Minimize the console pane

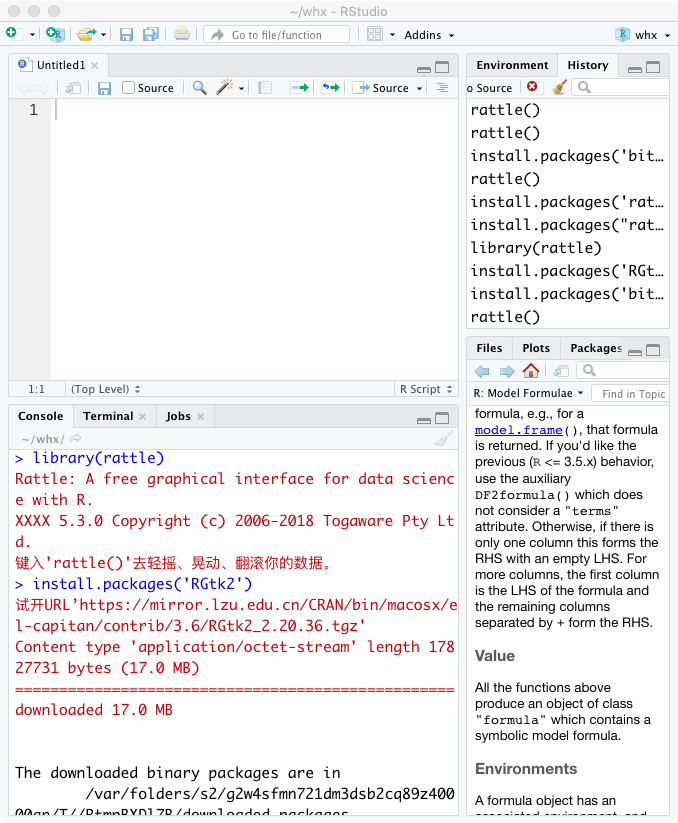423,419
